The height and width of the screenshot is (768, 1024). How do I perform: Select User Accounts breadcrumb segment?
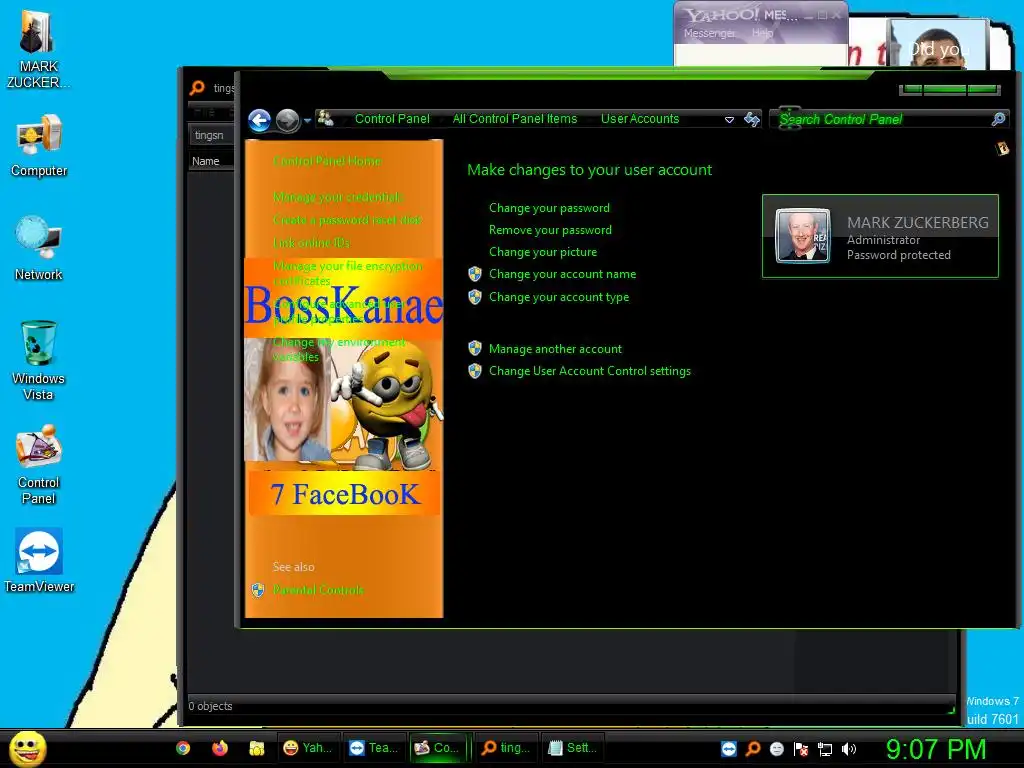tap(640, 119)
